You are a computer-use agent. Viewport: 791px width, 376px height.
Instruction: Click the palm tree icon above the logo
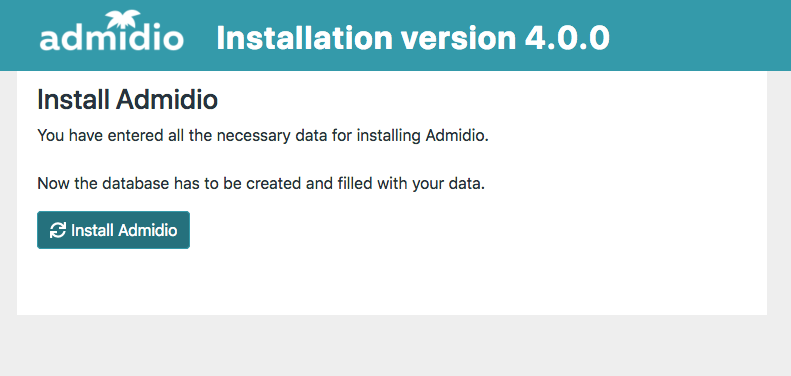point(123,19)
